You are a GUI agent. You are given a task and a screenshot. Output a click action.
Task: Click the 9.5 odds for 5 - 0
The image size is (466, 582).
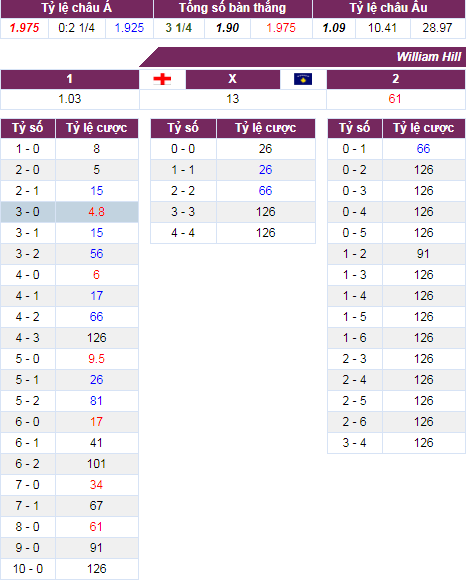click(x=97, y=359)
